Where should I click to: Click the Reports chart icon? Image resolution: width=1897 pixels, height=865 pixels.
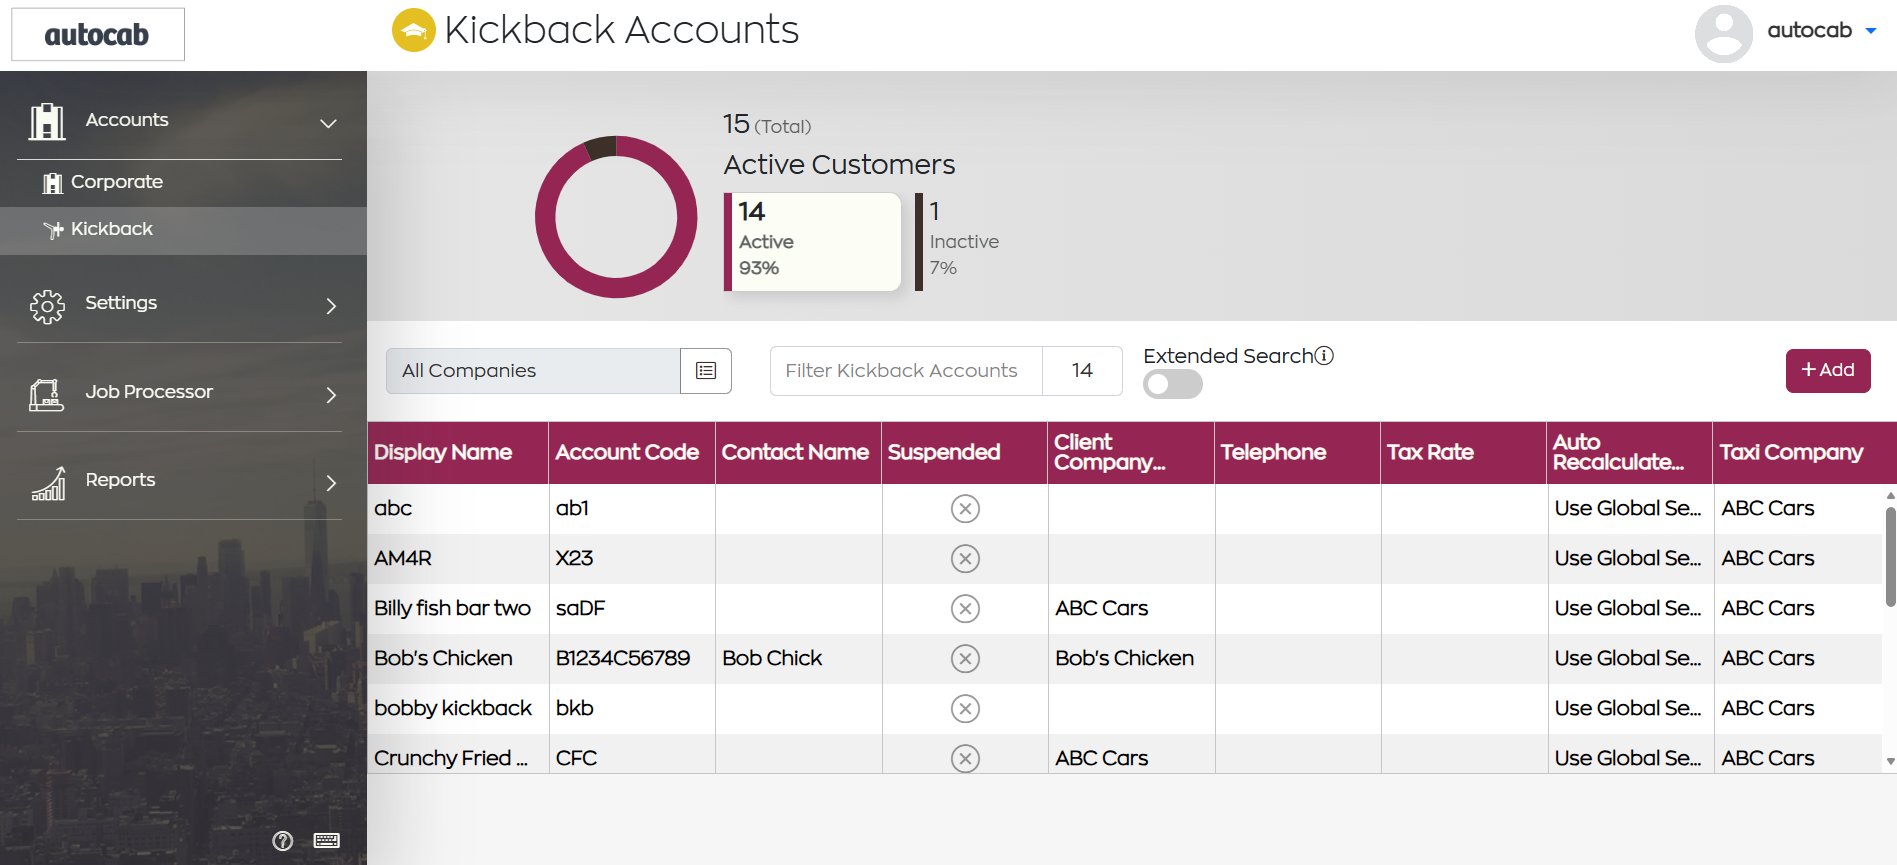pos(49,483)
